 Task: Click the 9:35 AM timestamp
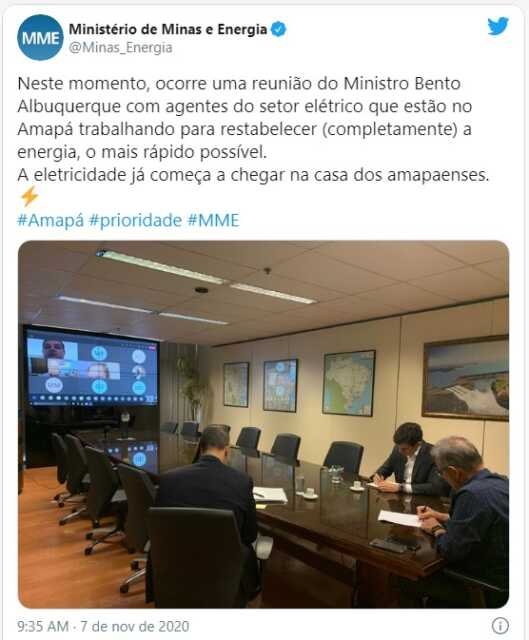(43, 626)
